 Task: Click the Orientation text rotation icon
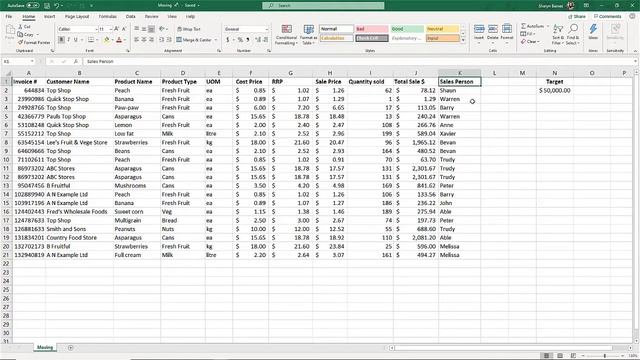click(162, 29)
